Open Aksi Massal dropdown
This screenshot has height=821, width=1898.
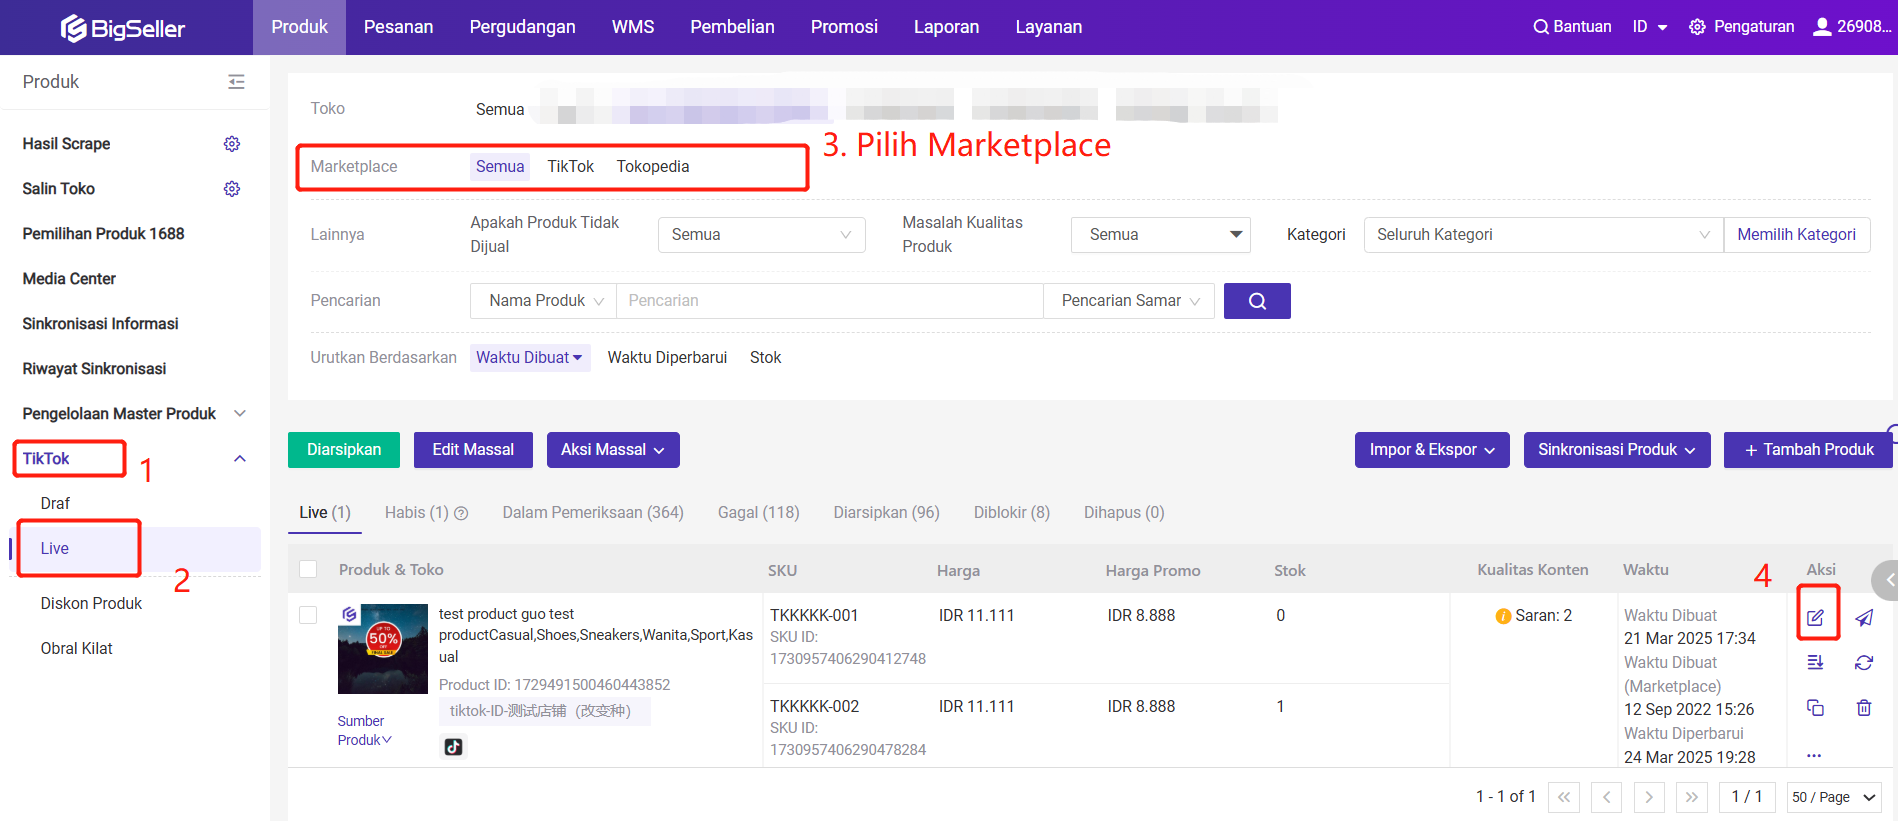(x=613, y=450)
